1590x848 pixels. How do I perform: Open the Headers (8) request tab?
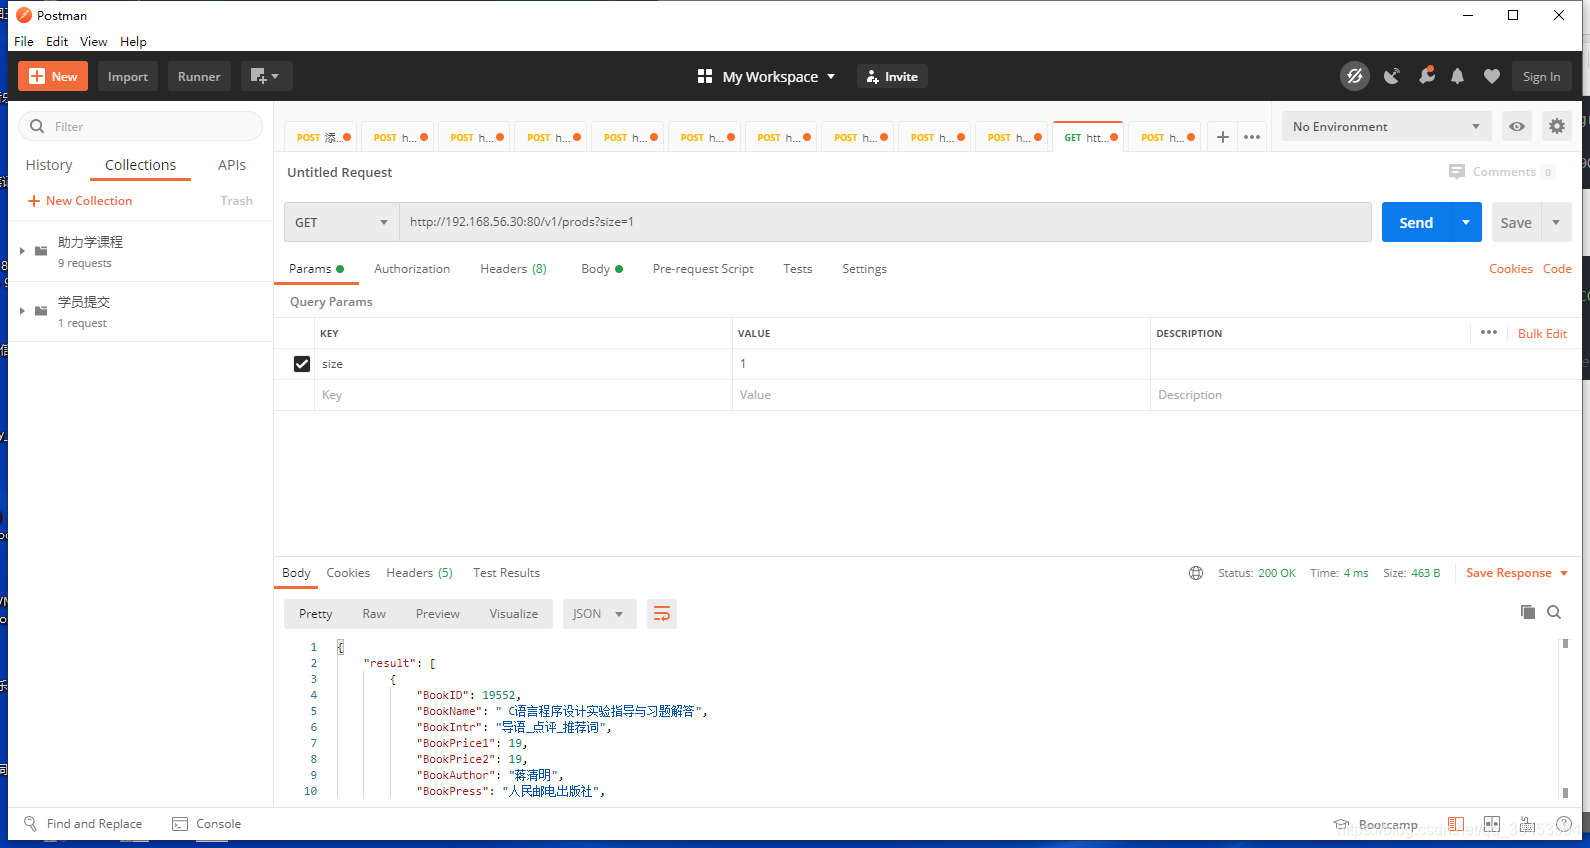513,269
